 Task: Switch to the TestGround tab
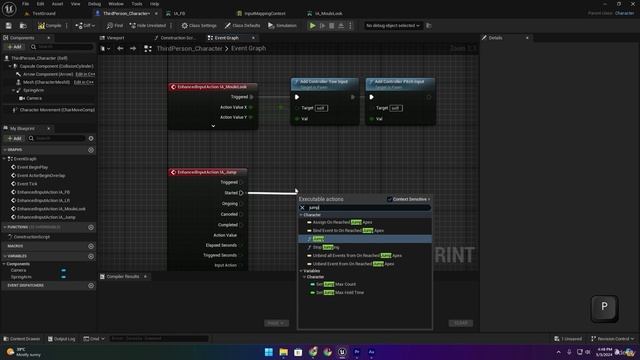44,13
